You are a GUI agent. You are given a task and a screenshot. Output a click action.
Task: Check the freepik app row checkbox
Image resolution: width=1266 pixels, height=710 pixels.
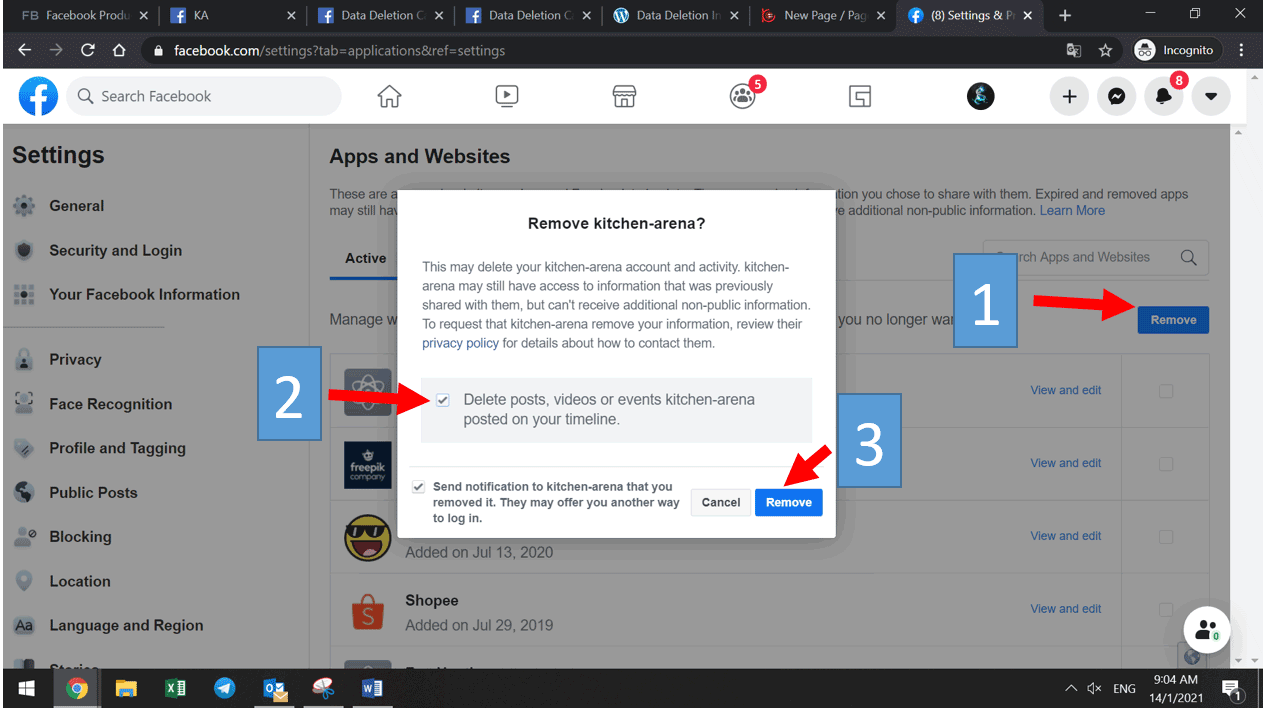click(1166, 464)
